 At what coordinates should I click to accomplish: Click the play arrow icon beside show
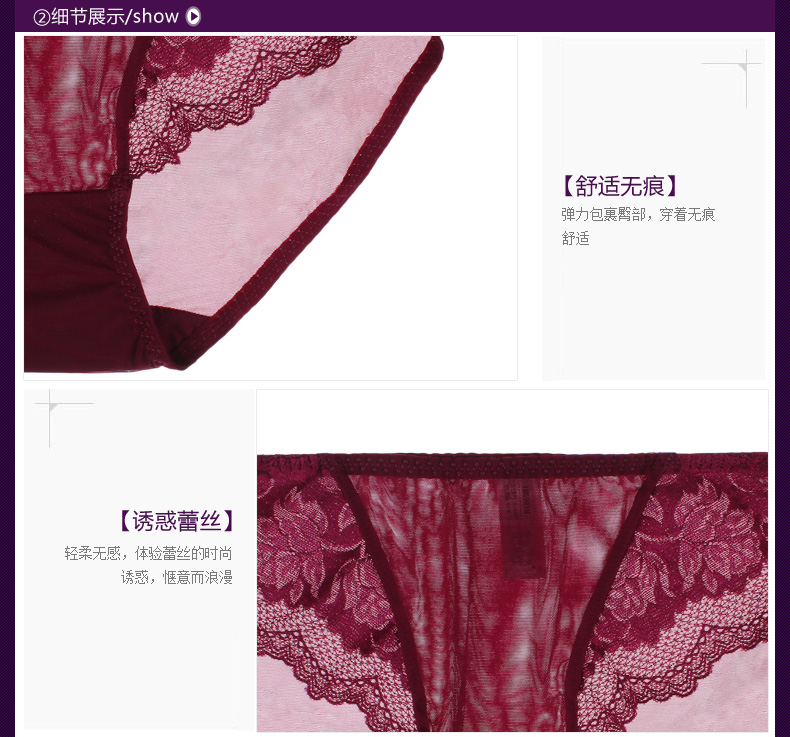coord(193,17)
